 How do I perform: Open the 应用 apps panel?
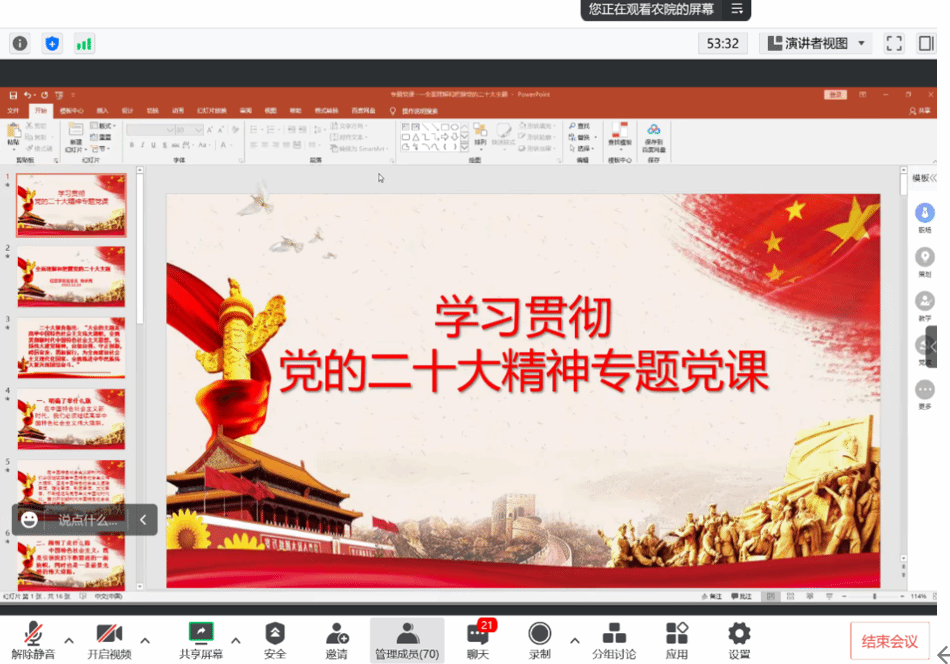point(677,640)
